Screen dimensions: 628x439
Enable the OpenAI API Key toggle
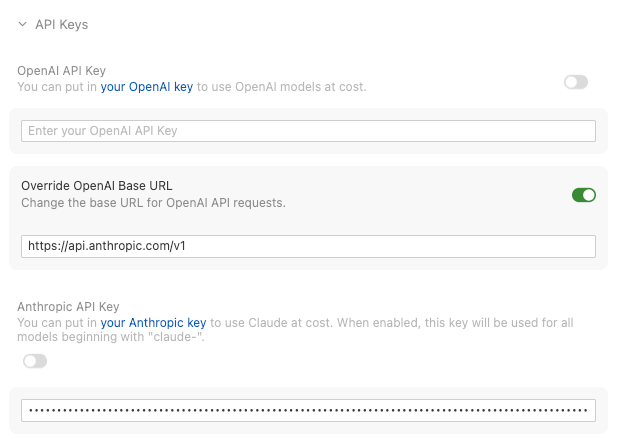[576, 82]
